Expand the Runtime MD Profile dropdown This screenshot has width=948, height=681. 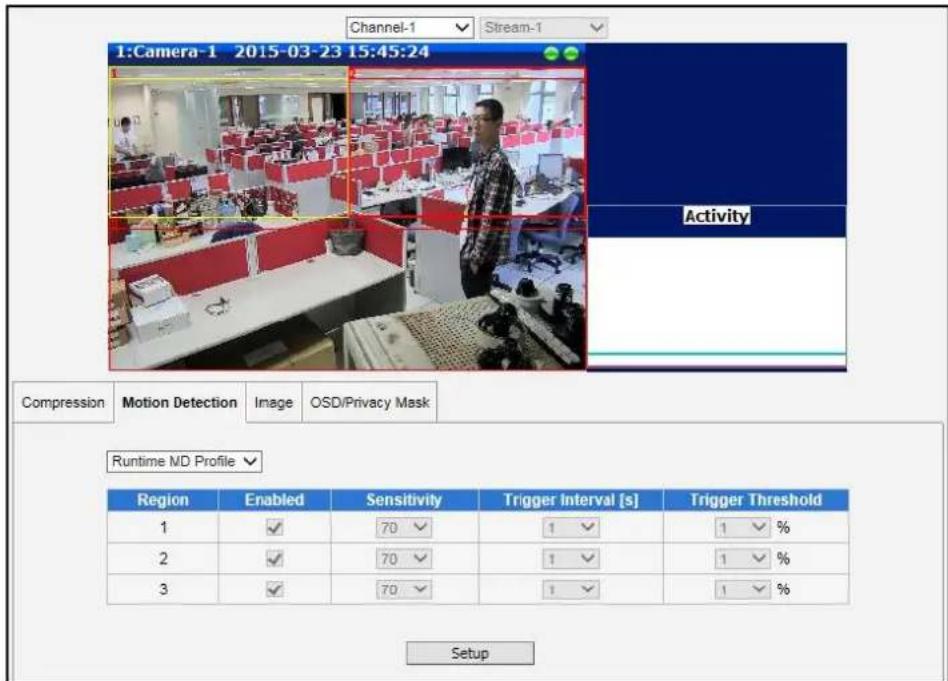[x=184, y=461]
